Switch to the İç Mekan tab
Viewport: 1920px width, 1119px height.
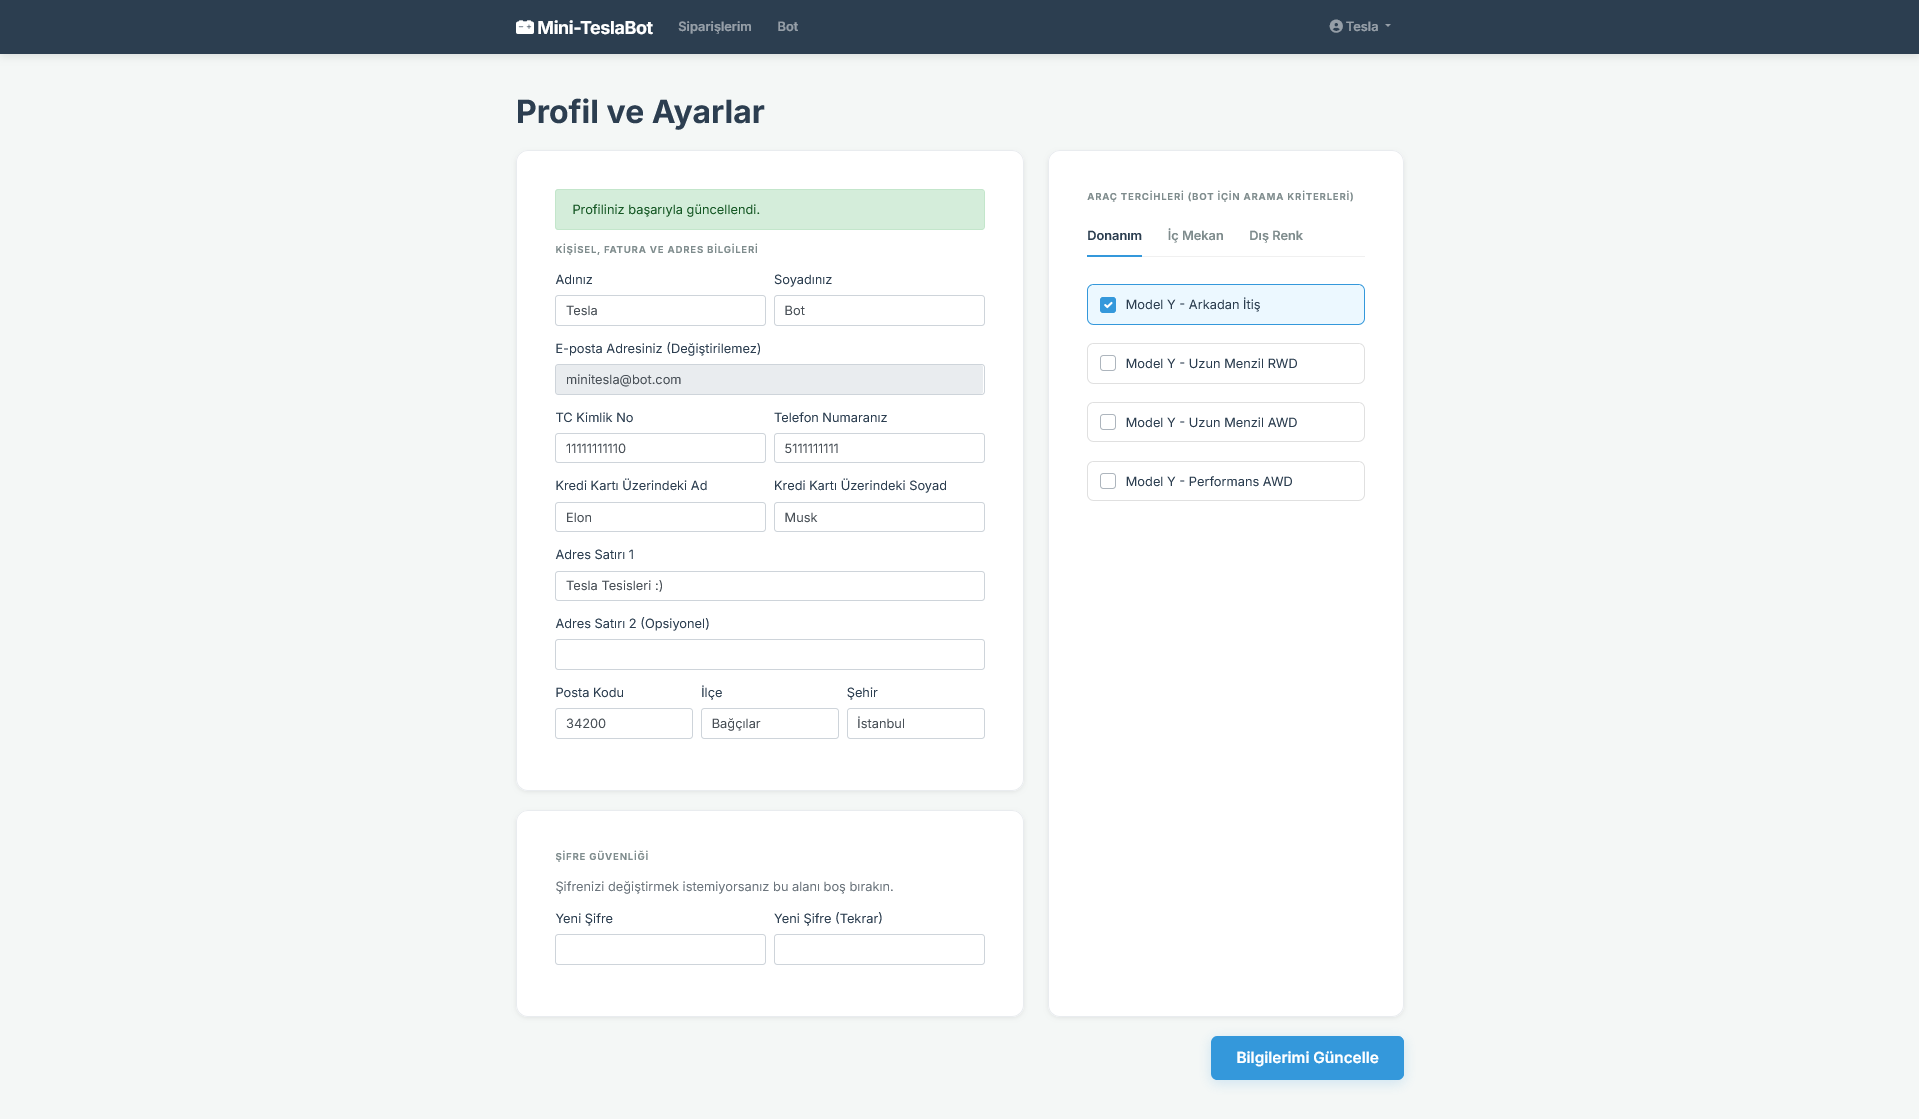point(1195,236)
